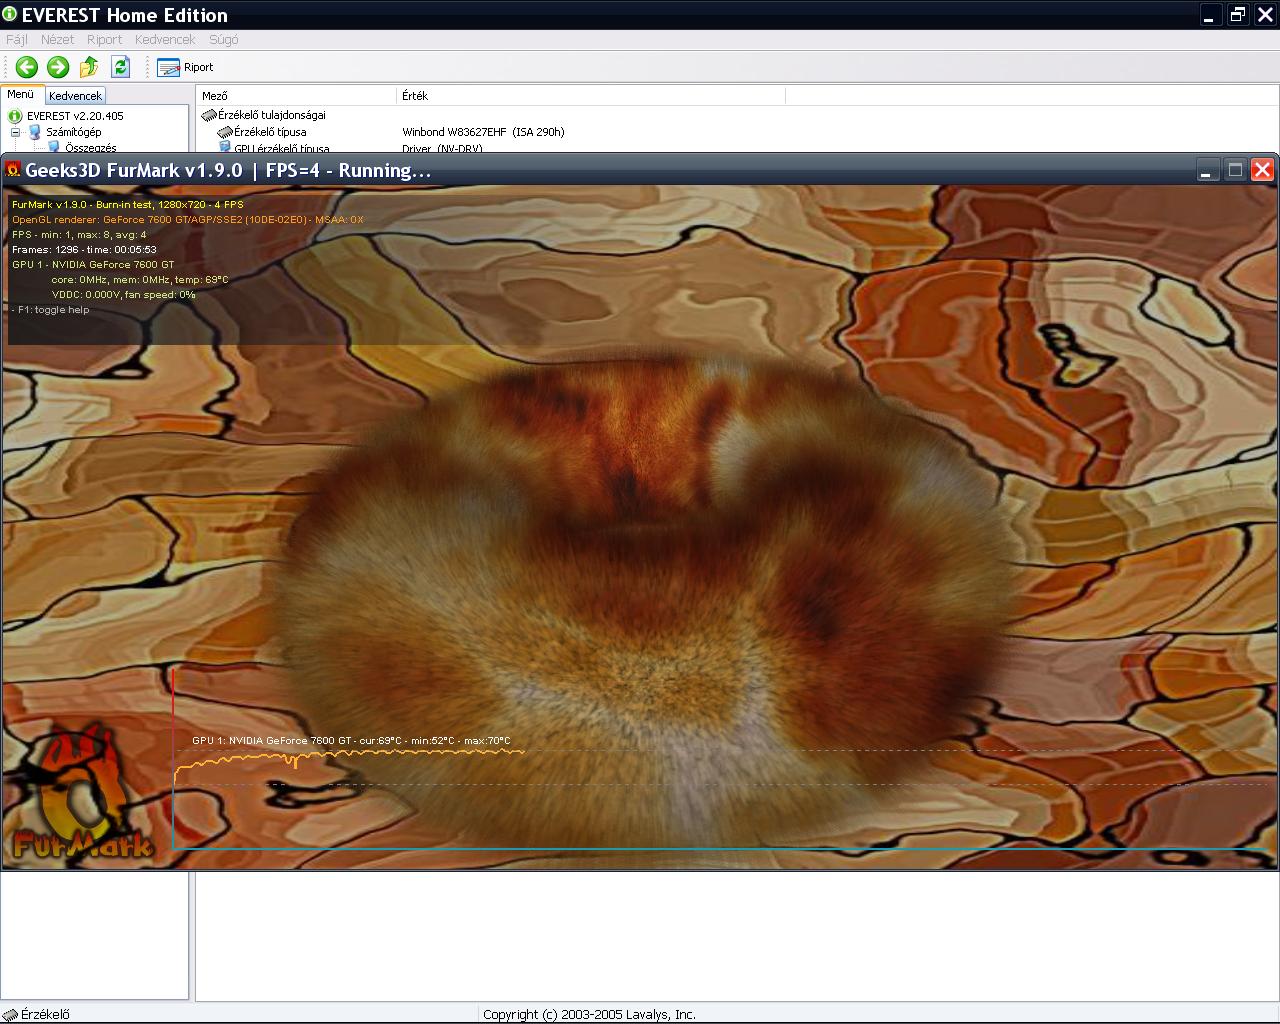Go up one level in the EVEREST toolbar
Image resolution: width=1280 pixels, height=1024 pixels.
click(x=89, y=67)
